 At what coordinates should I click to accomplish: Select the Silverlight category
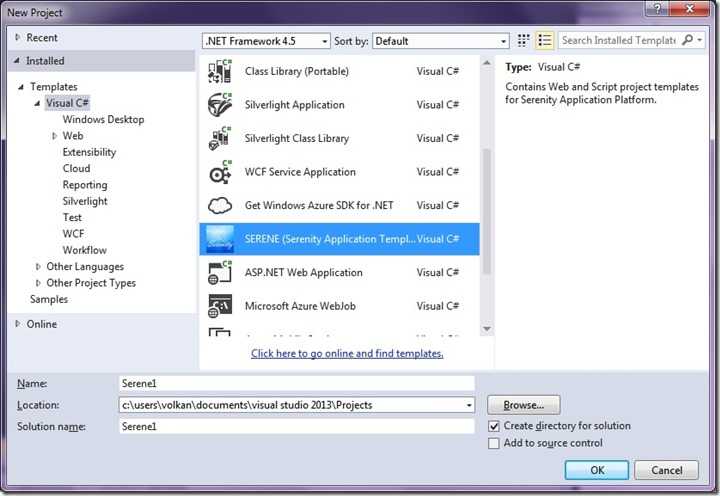pyautogui.click(x=85, y=201)
